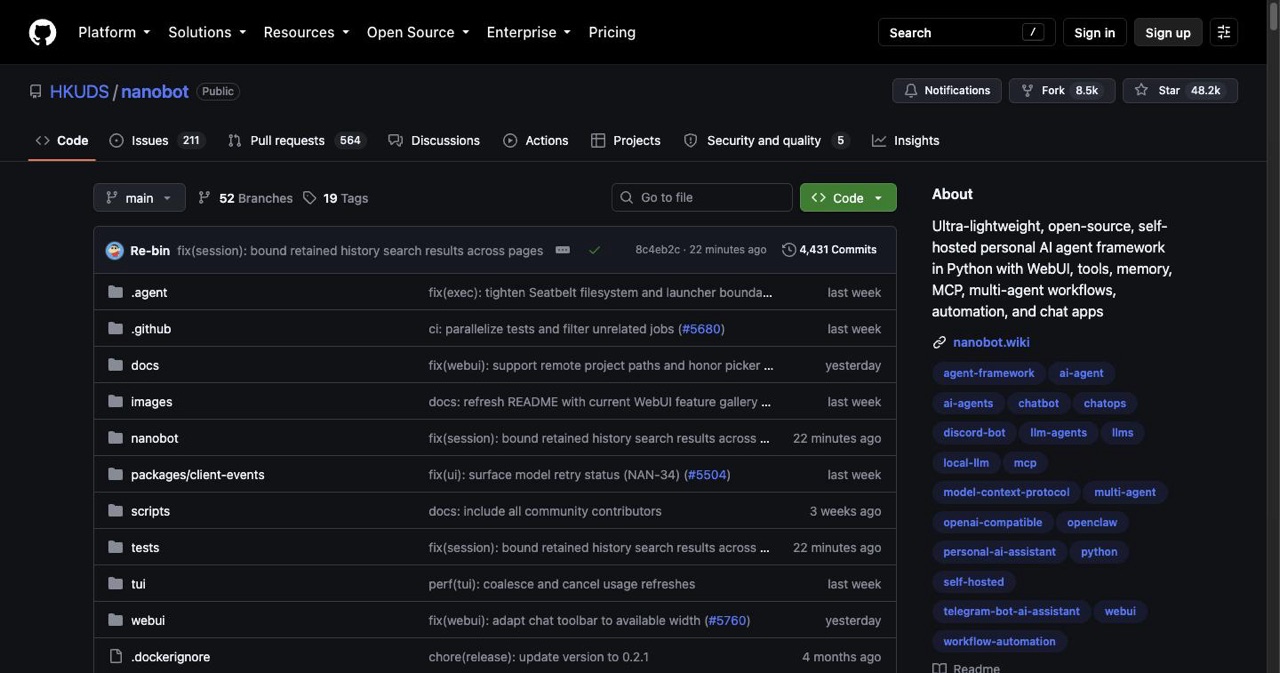Screen dimensions: 1280x673
Task: Open the Solutions dropdown menu
Action: click(207, 32)
